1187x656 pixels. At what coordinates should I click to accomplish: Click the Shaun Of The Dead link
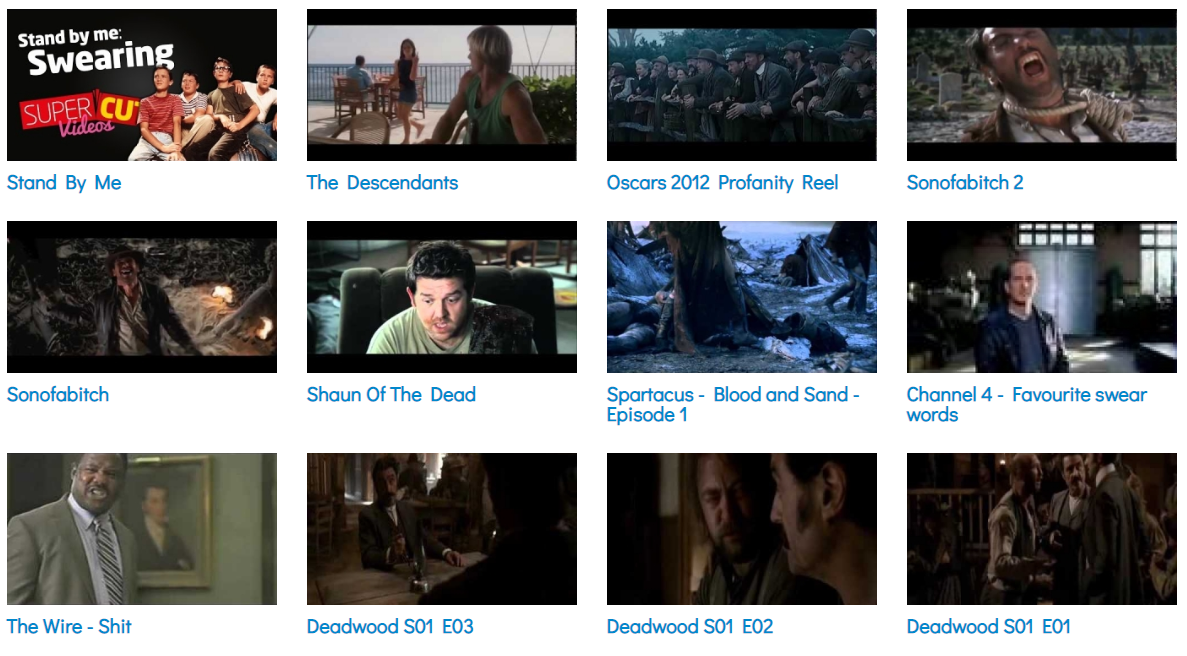click(x=391, y=394)
